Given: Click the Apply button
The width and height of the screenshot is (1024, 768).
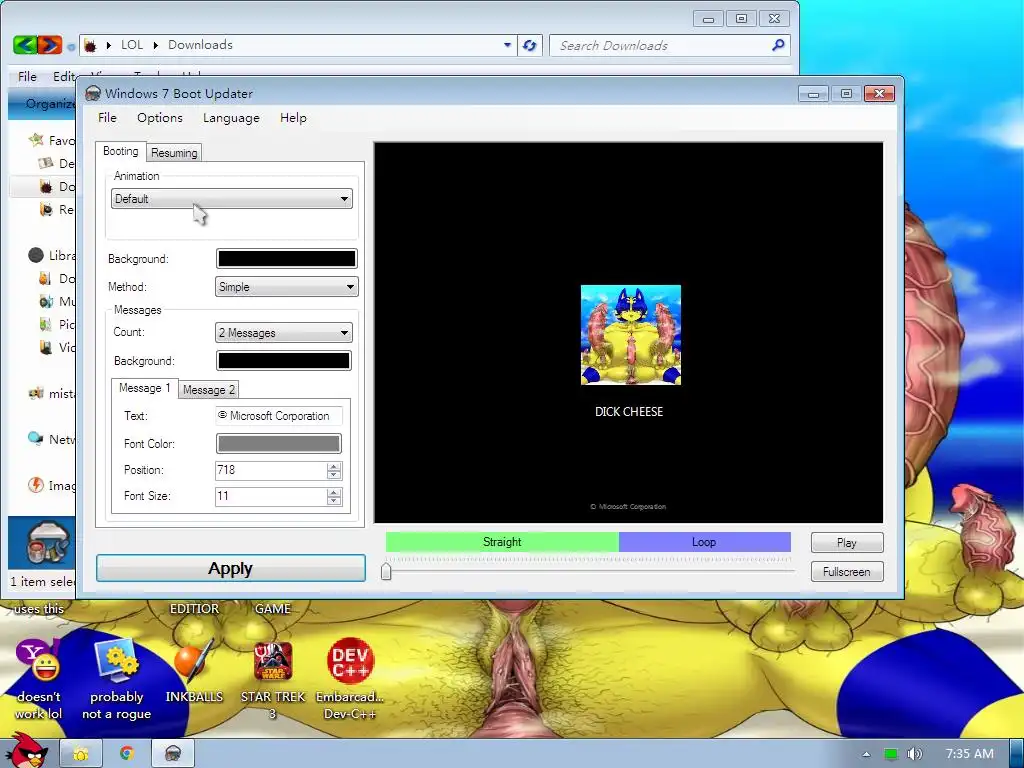Looking at the screenshot, I should (231, 568).
